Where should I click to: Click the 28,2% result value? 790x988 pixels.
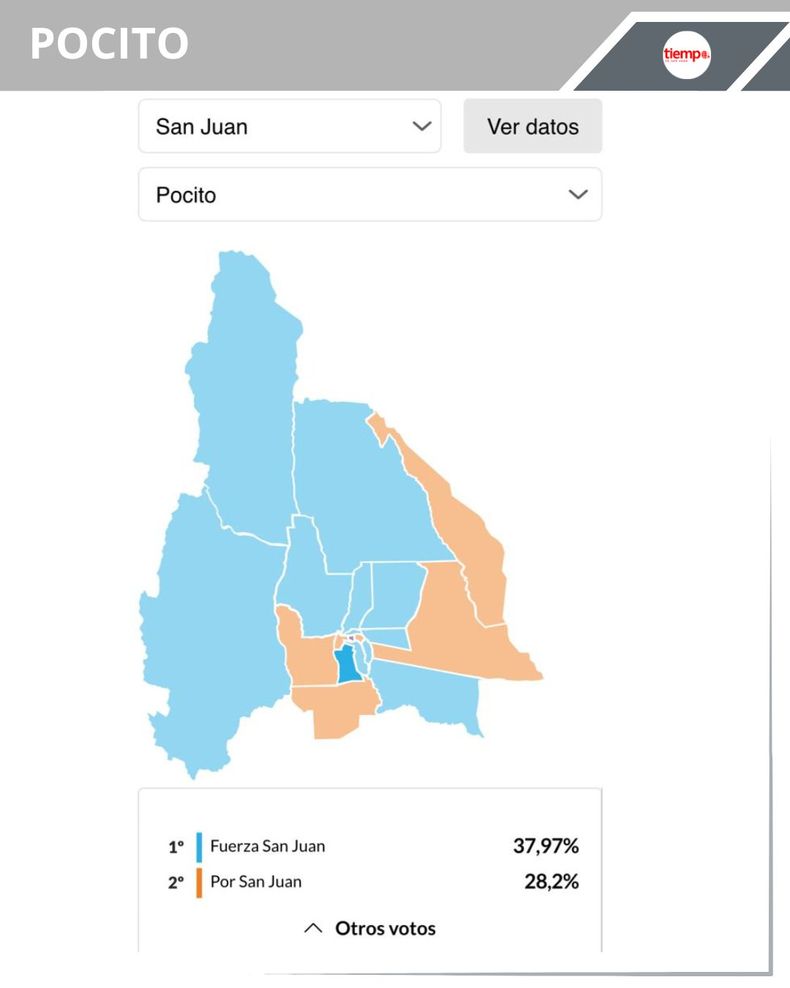(x=551, y=882)
